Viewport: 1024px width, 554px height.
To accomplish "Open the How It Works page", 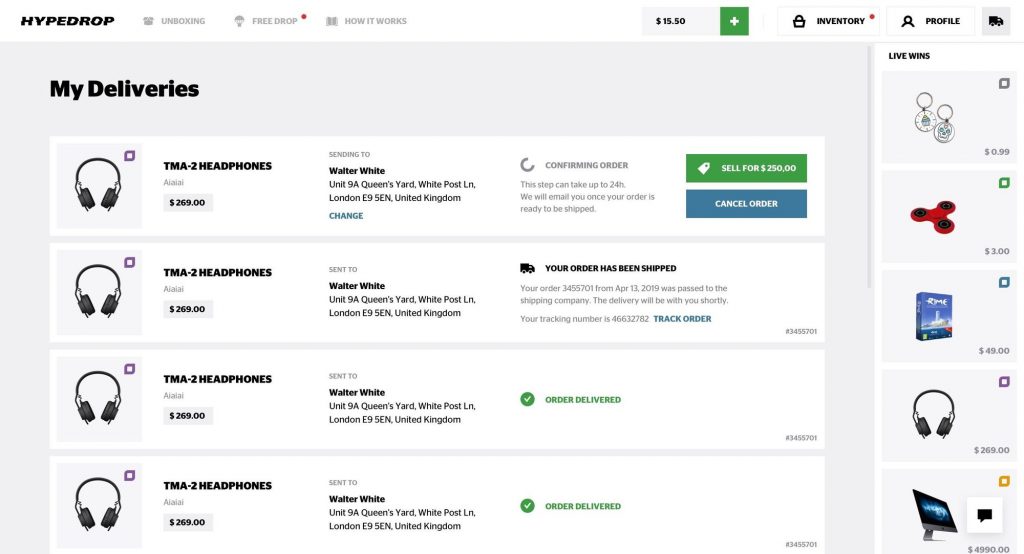I will 366,21.
